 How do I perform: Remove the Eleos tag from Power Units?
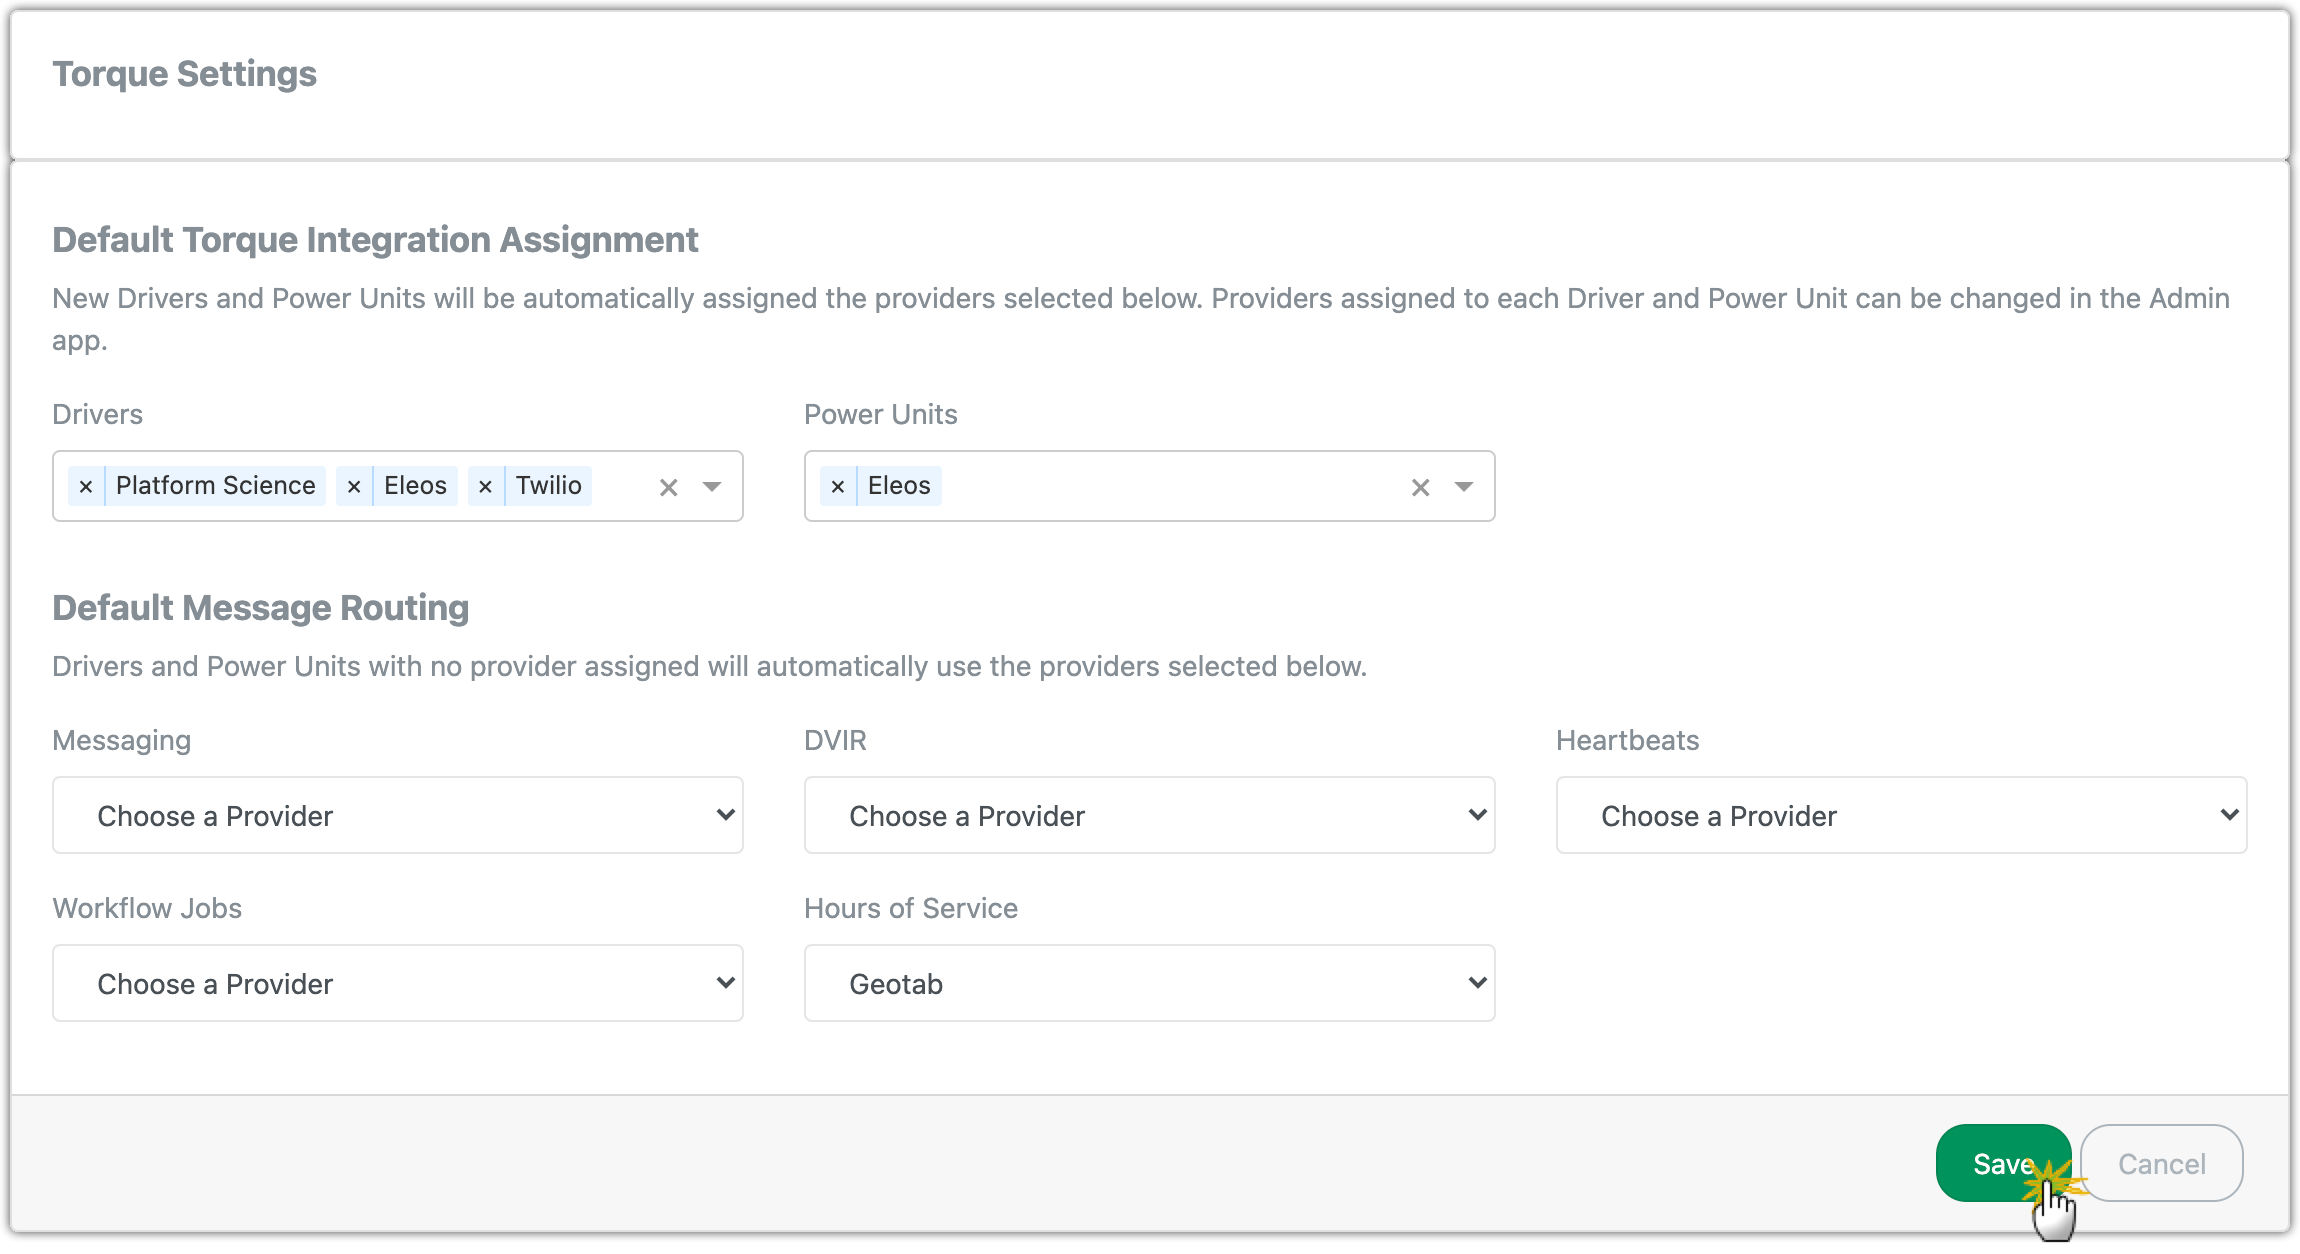pyautogui.click(x=838, y=486)
